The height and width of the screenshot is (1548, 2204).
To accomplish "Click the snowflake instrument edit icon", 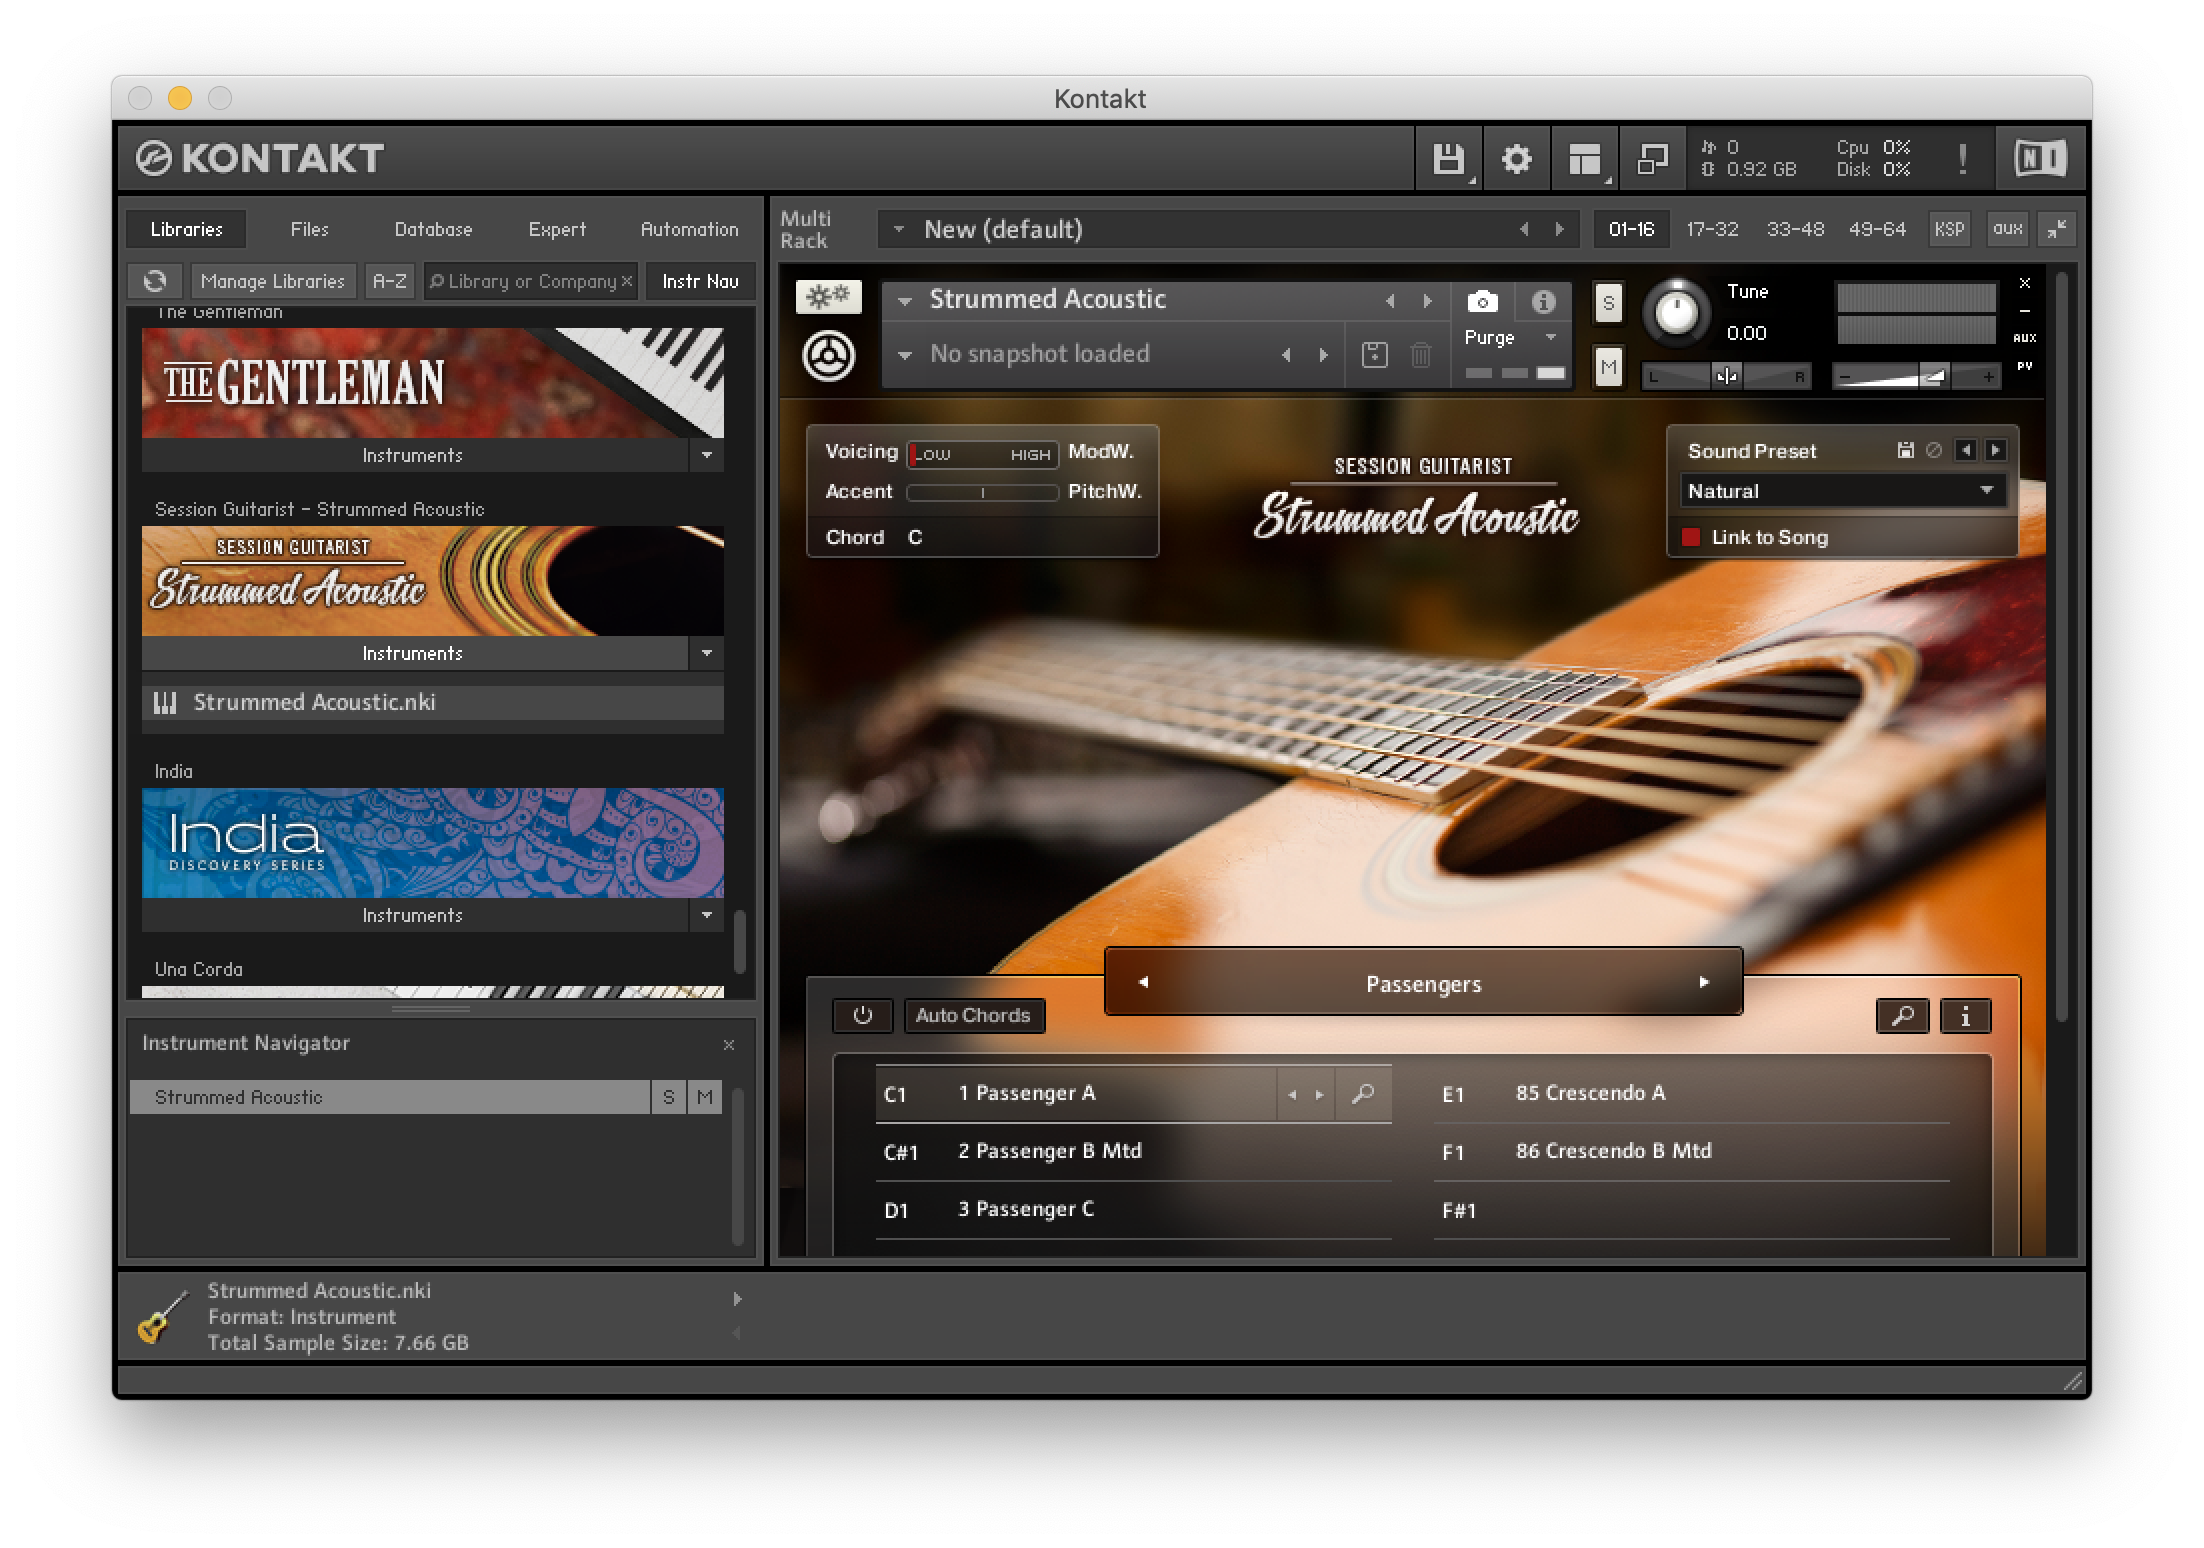I will coord(828,297).
